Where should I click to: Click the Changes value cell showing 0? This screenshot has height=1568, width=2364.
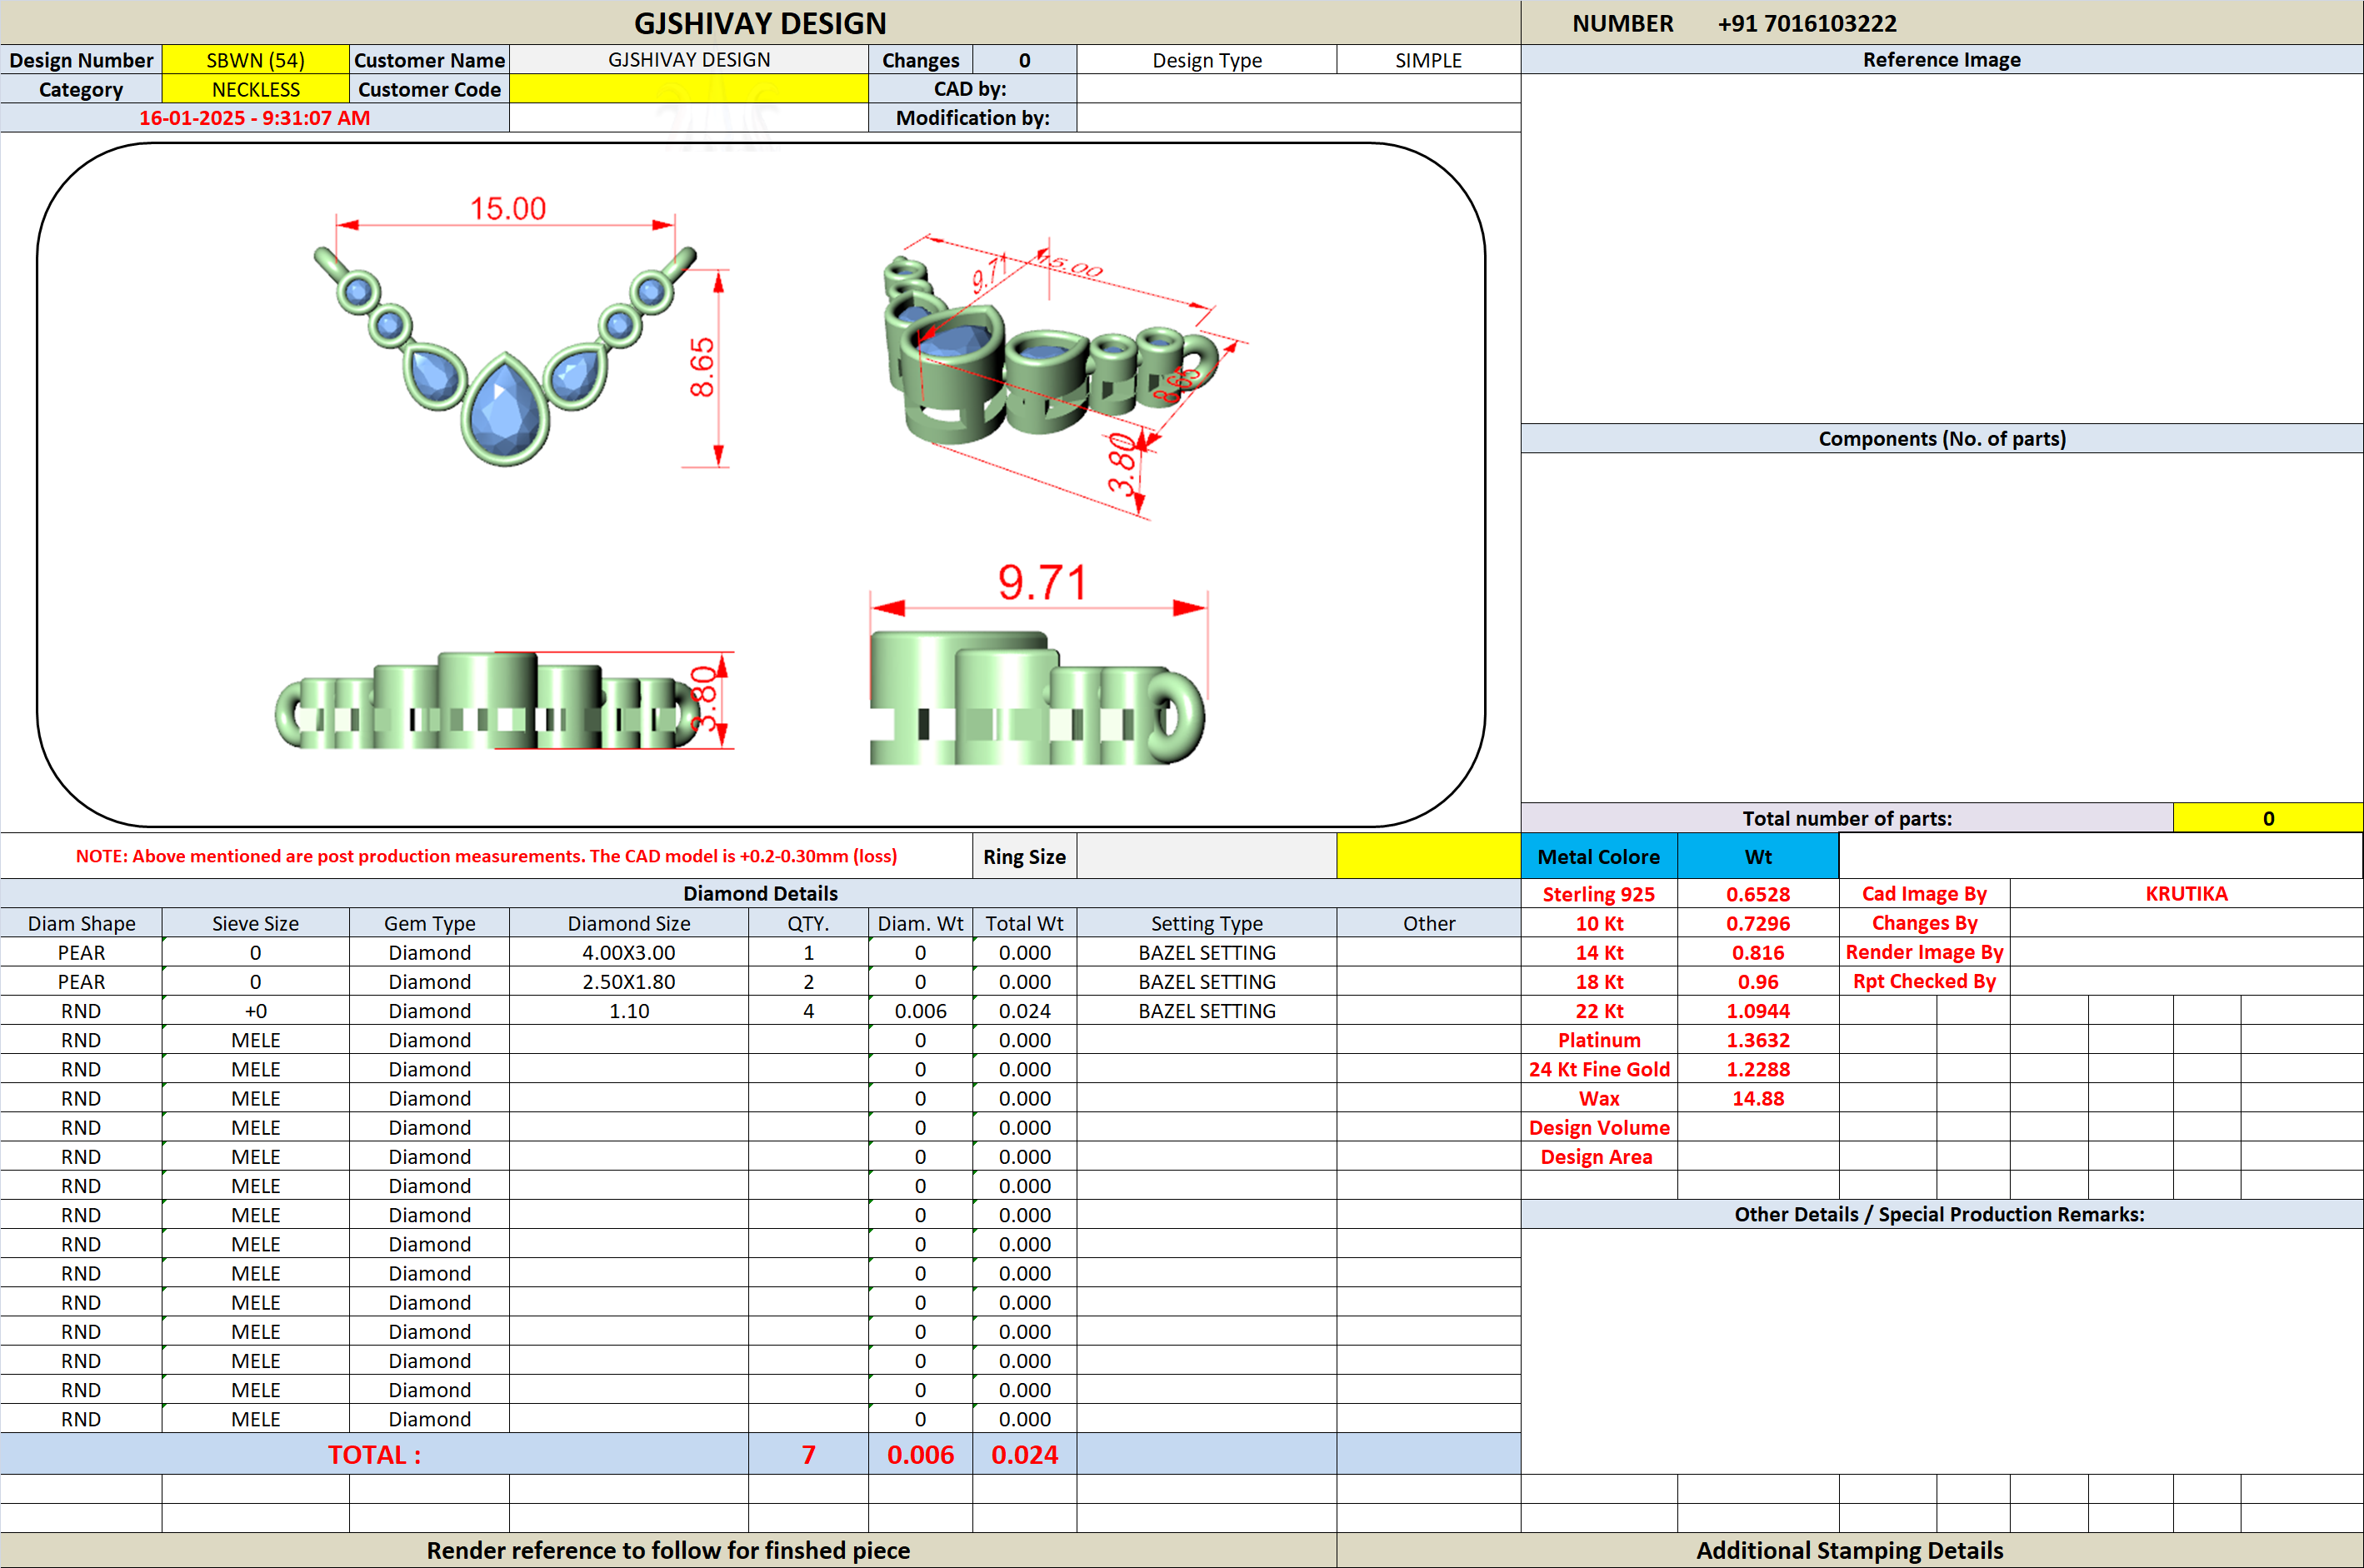(1024, 60)
